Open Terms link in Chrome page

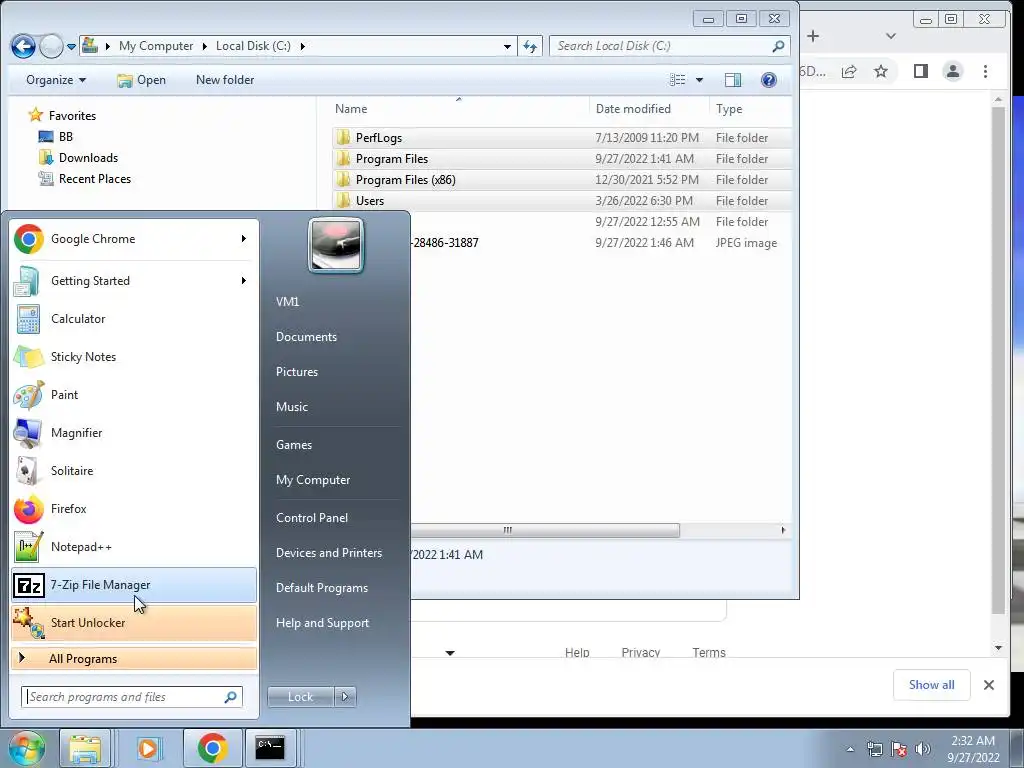pyautogui.click(x=709, y=652)
